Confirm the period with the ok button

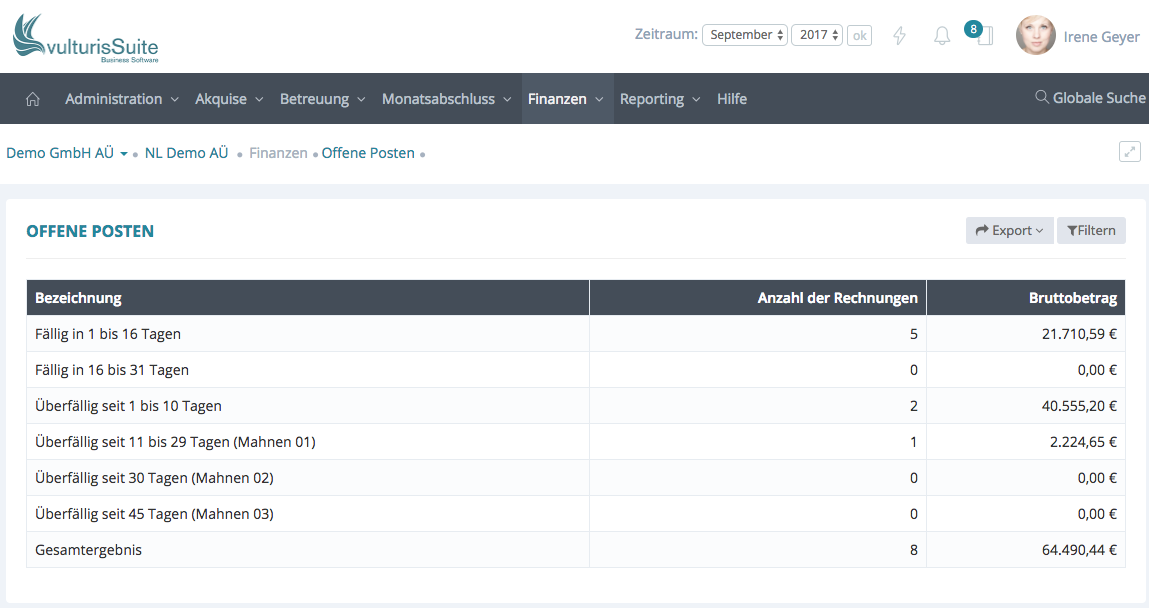[x=859, y=36]
